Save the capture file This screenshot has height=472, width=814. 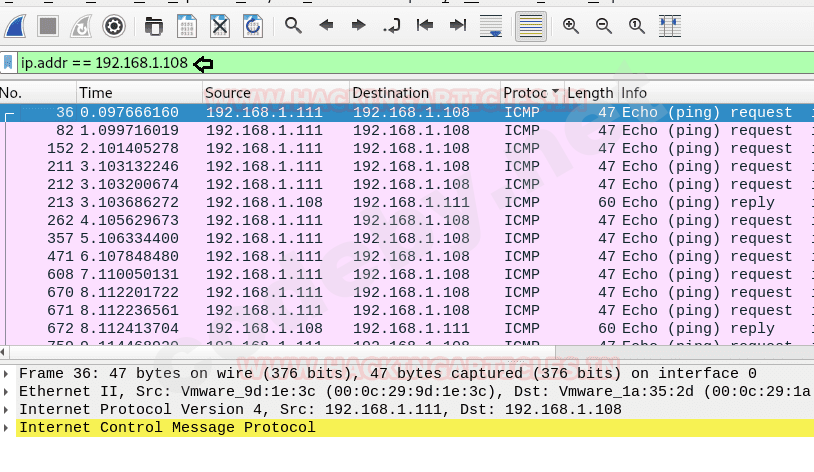(x=187, y=26)
